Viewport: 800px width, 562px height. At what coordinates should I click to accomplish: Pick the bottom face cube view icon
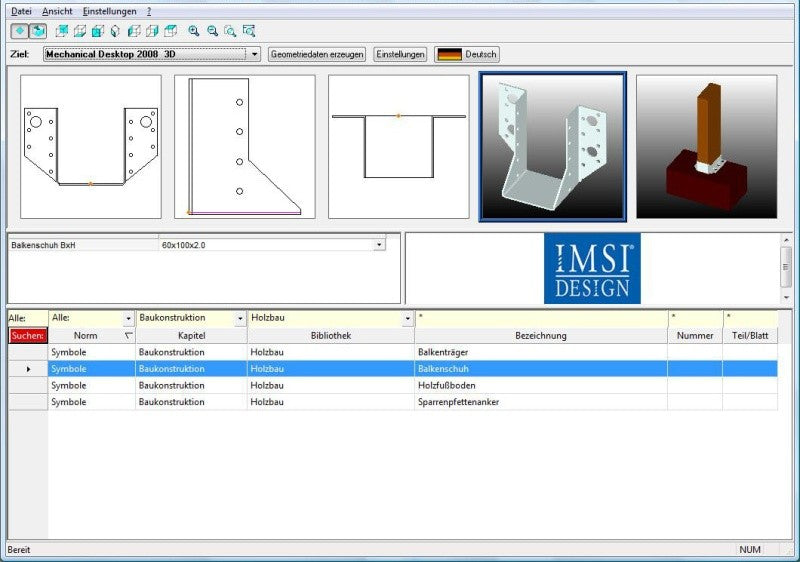tap(80, 31)
